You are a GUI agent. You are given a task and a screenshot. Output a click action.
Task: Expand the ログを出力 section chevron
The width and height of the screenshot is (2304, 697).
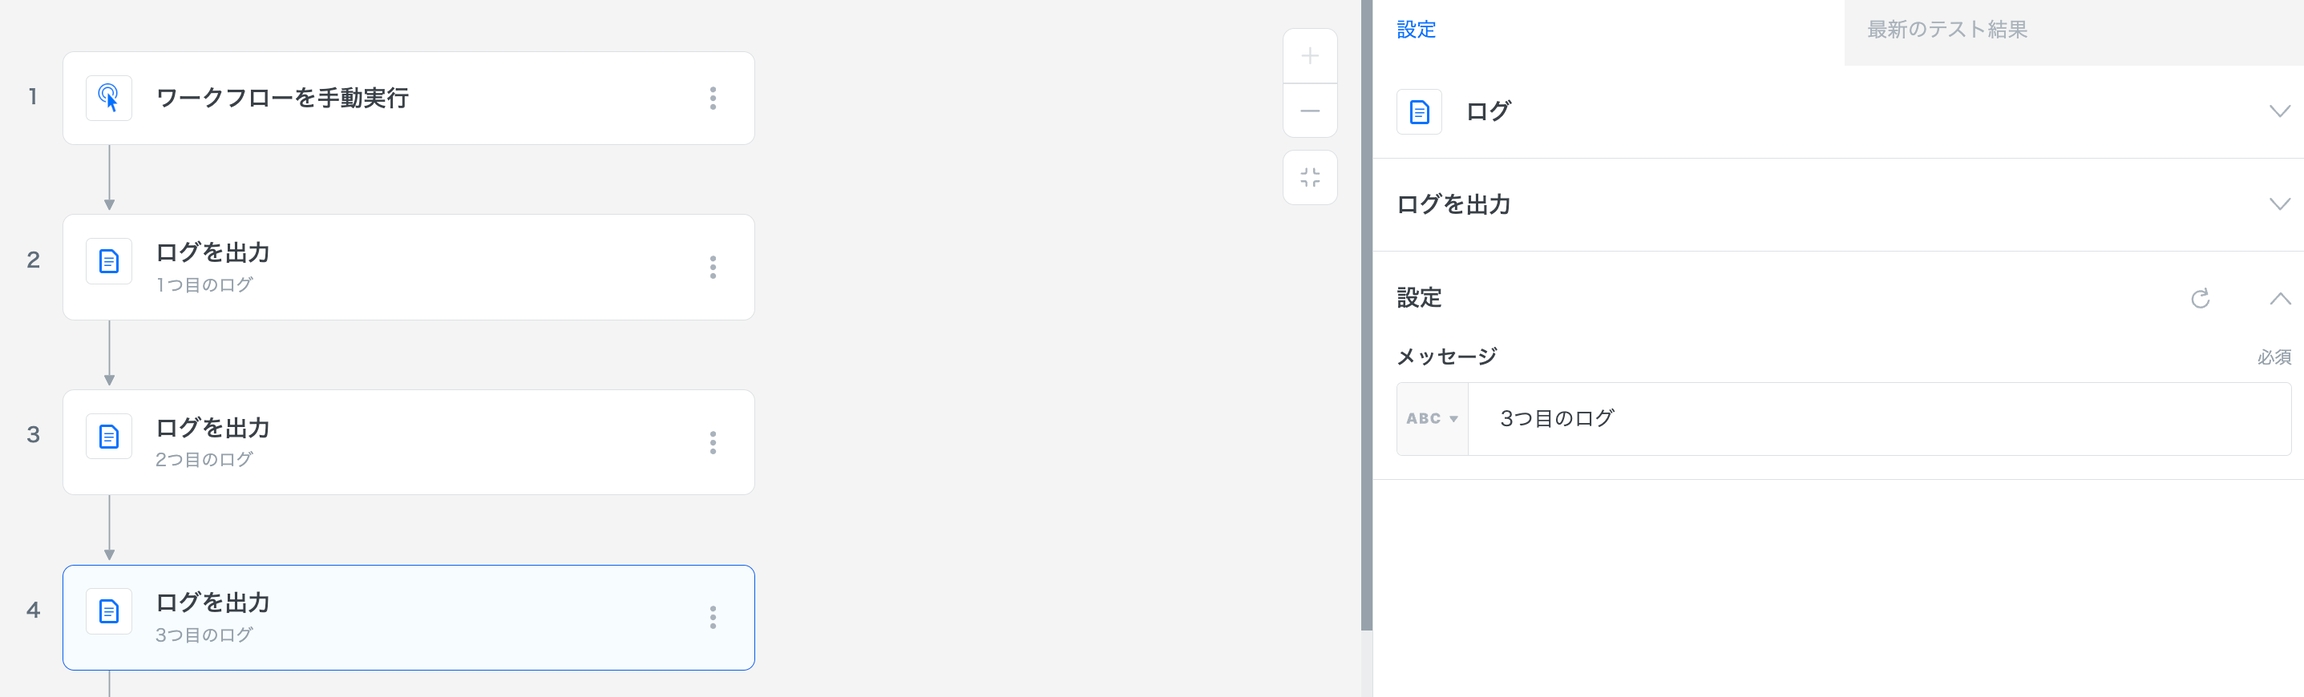2279,204
